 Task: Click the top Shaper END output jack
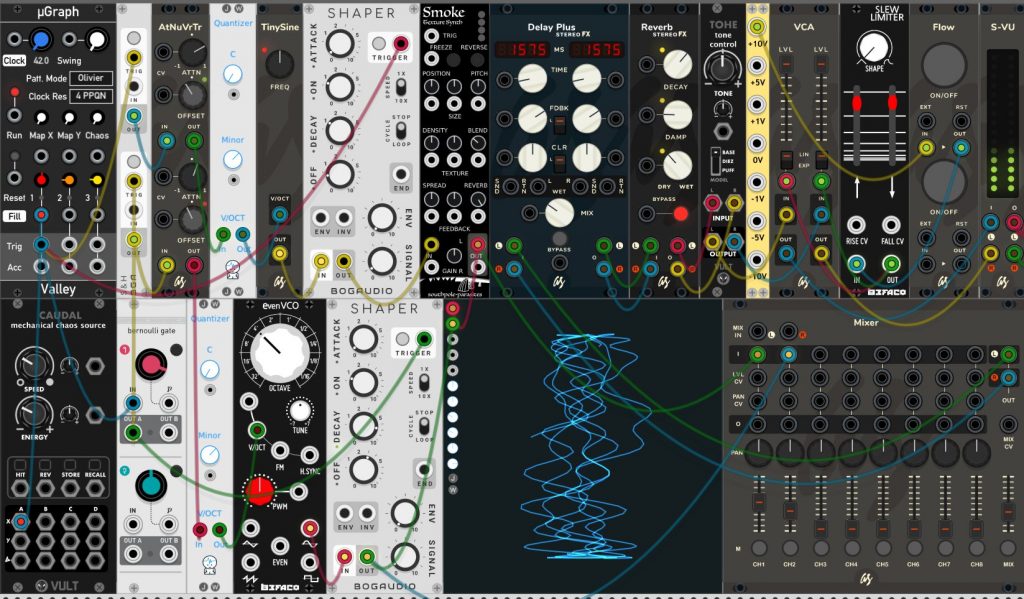tap(400, 175)
